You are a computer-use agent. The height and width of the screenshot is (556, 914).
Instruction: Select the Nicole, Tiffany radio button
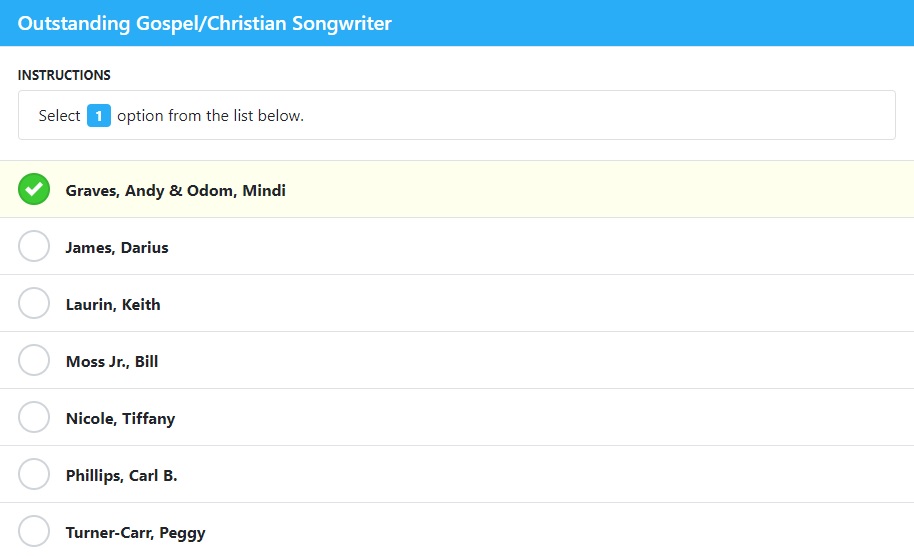[34, 417]
